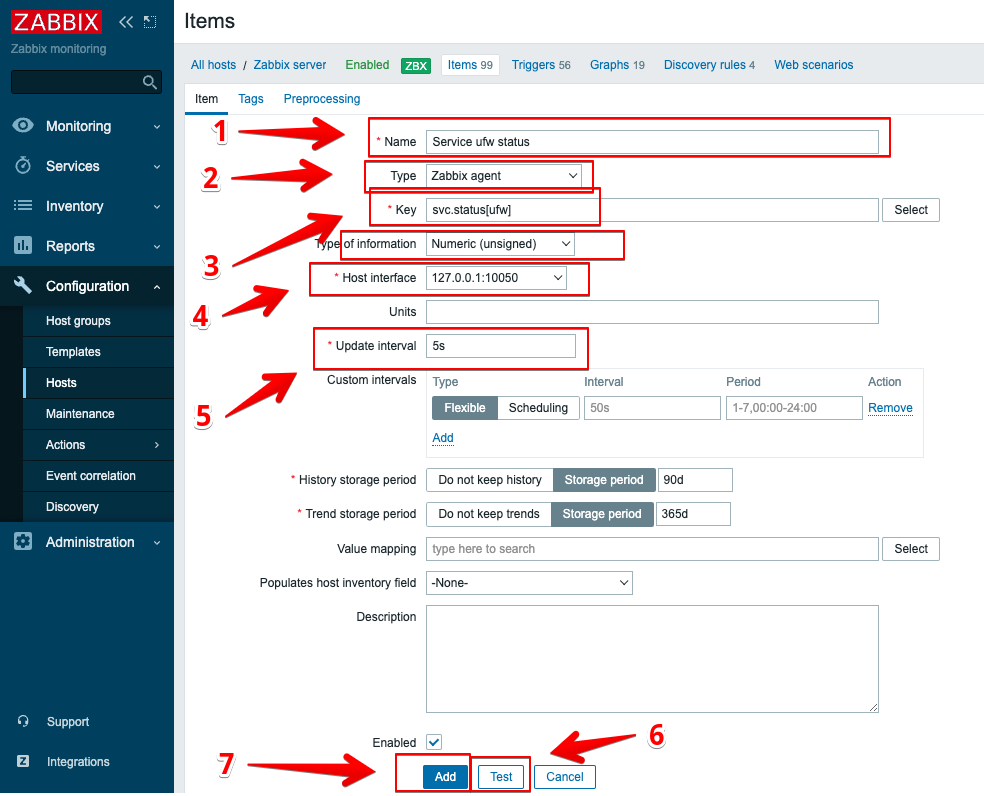Select Scheduling custom interval type
Screen dimensions: 984x796
click(x=538, y=408)
